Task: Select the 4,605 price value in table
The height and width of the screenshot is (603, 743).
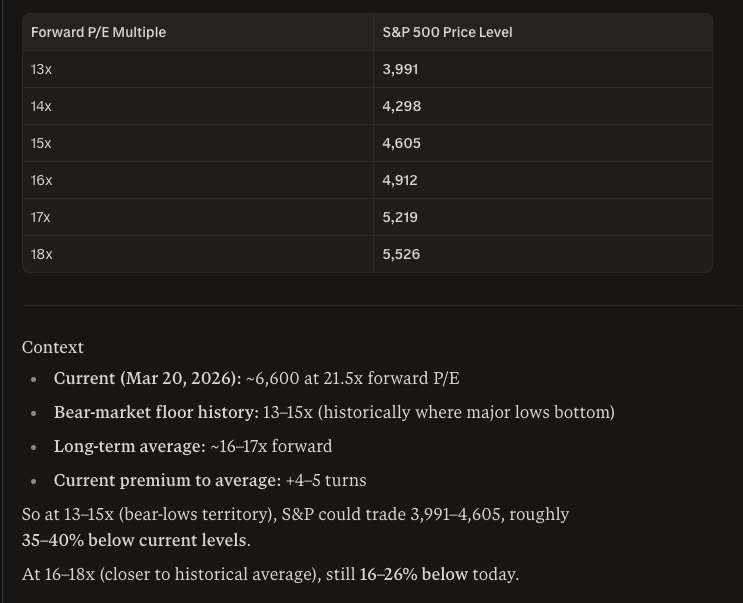Action: click(401, 143)
